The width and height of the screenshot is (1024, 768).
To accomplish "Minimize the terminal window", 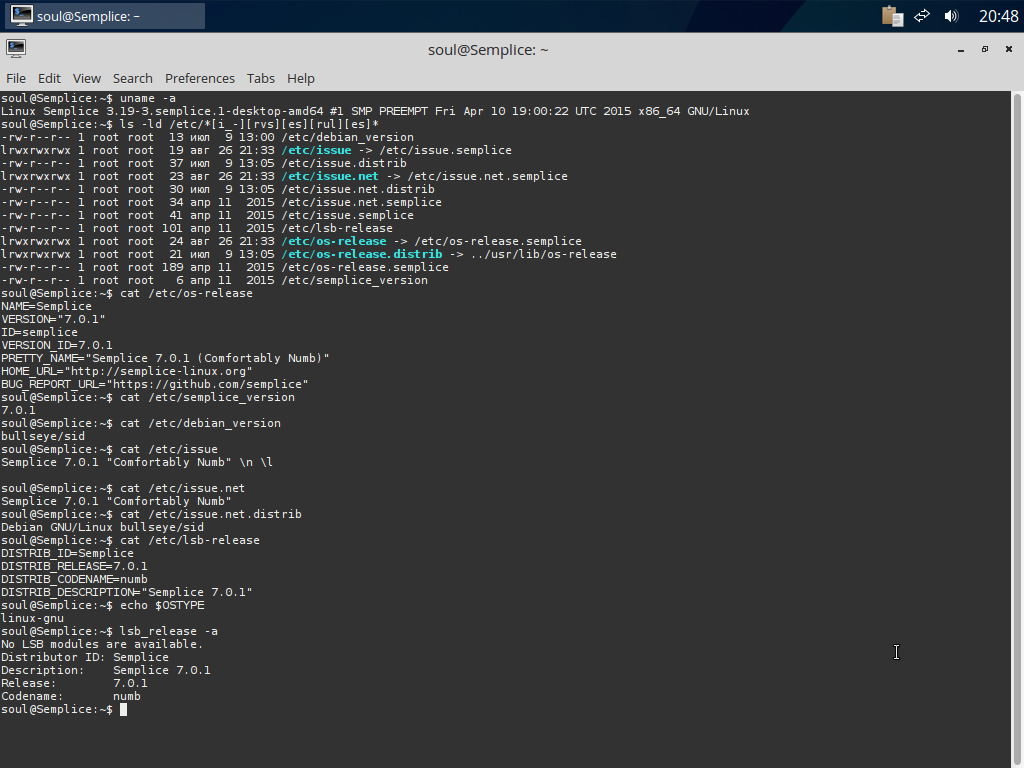I will pos(961,50).
